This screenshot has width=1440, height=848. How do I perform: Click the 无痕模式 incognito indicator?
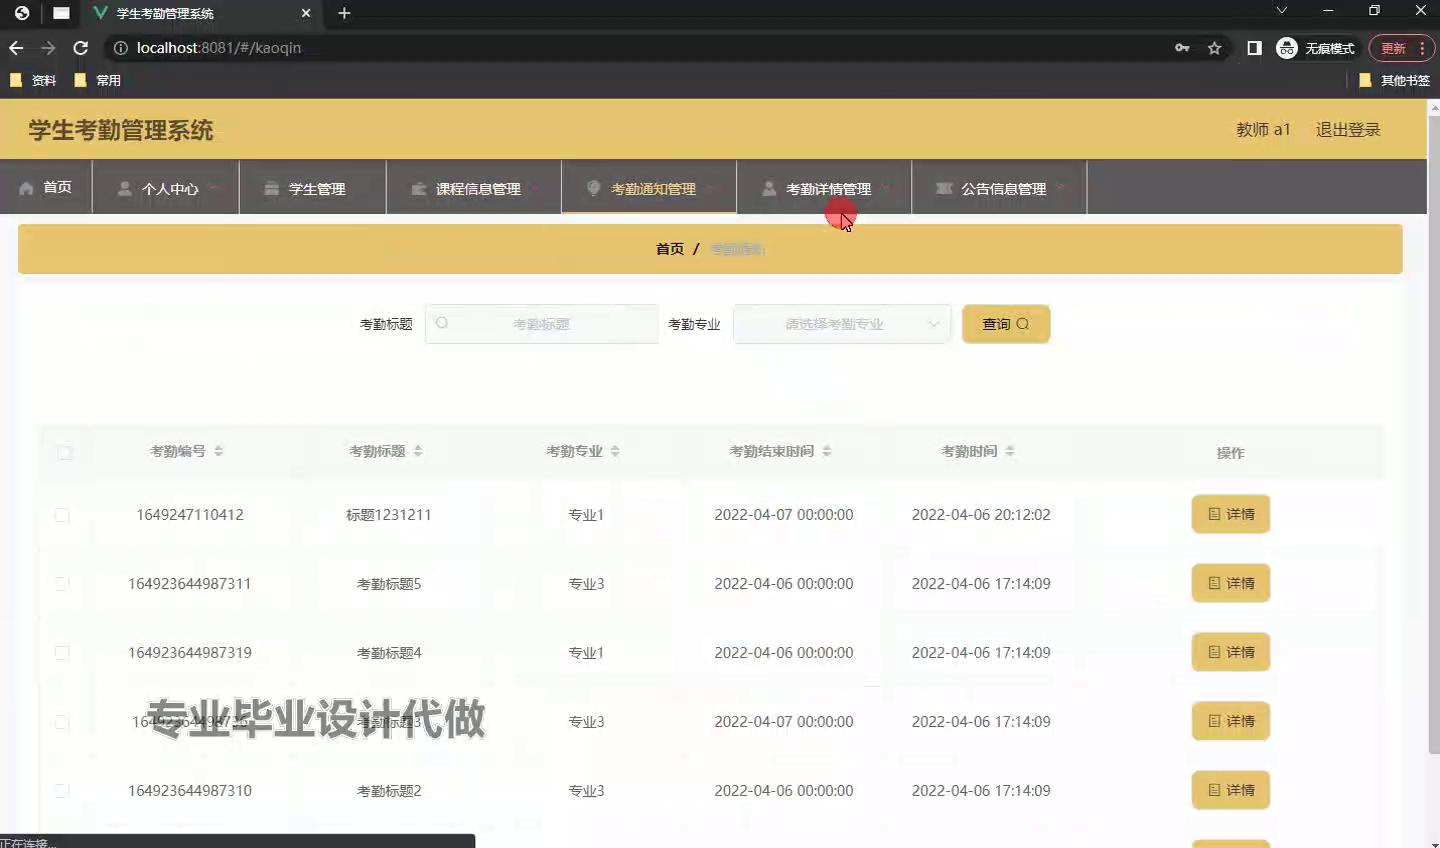[x=1316, y=48]
